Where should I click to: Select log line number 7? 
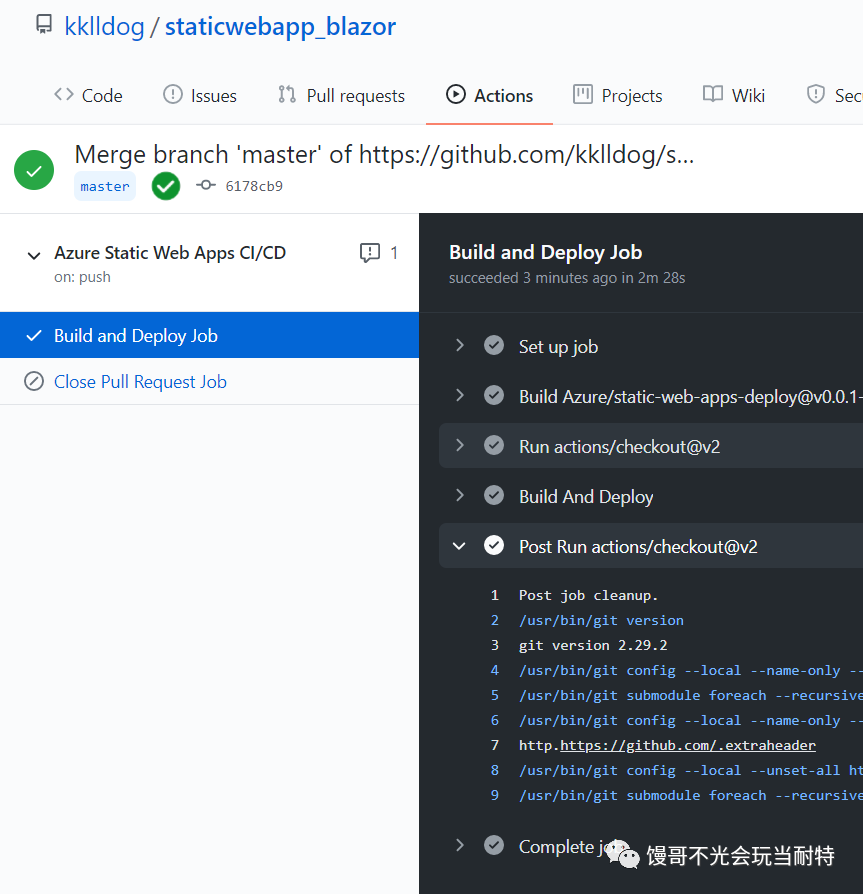click(x=495, y=745)
